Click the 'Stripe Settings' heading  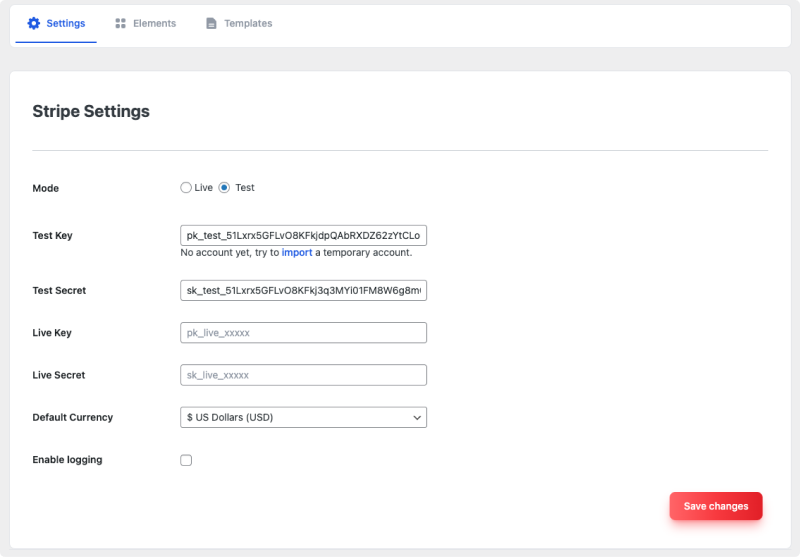pos(91,111)
